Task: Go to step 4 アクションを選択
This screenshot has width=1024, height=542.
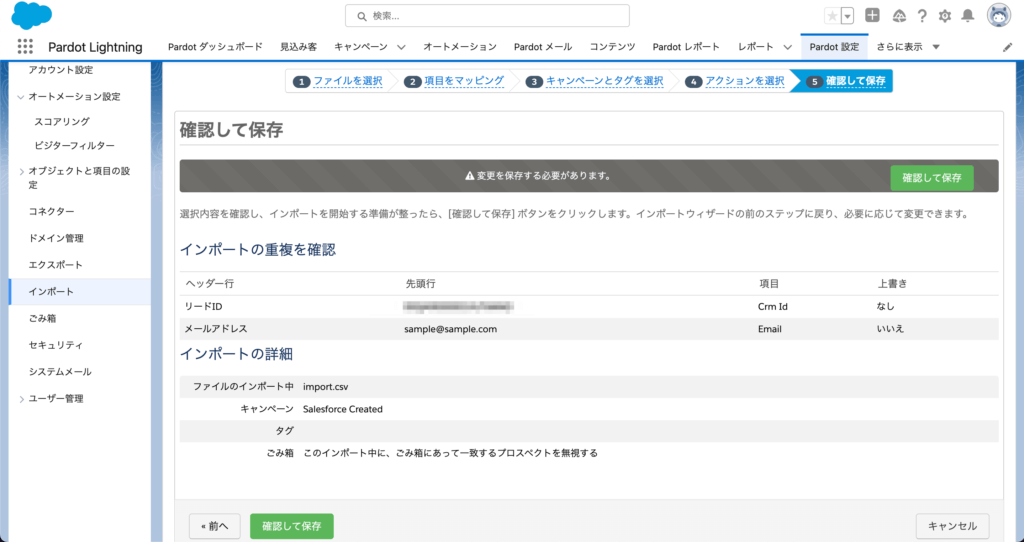Action: tap(744, 81)
